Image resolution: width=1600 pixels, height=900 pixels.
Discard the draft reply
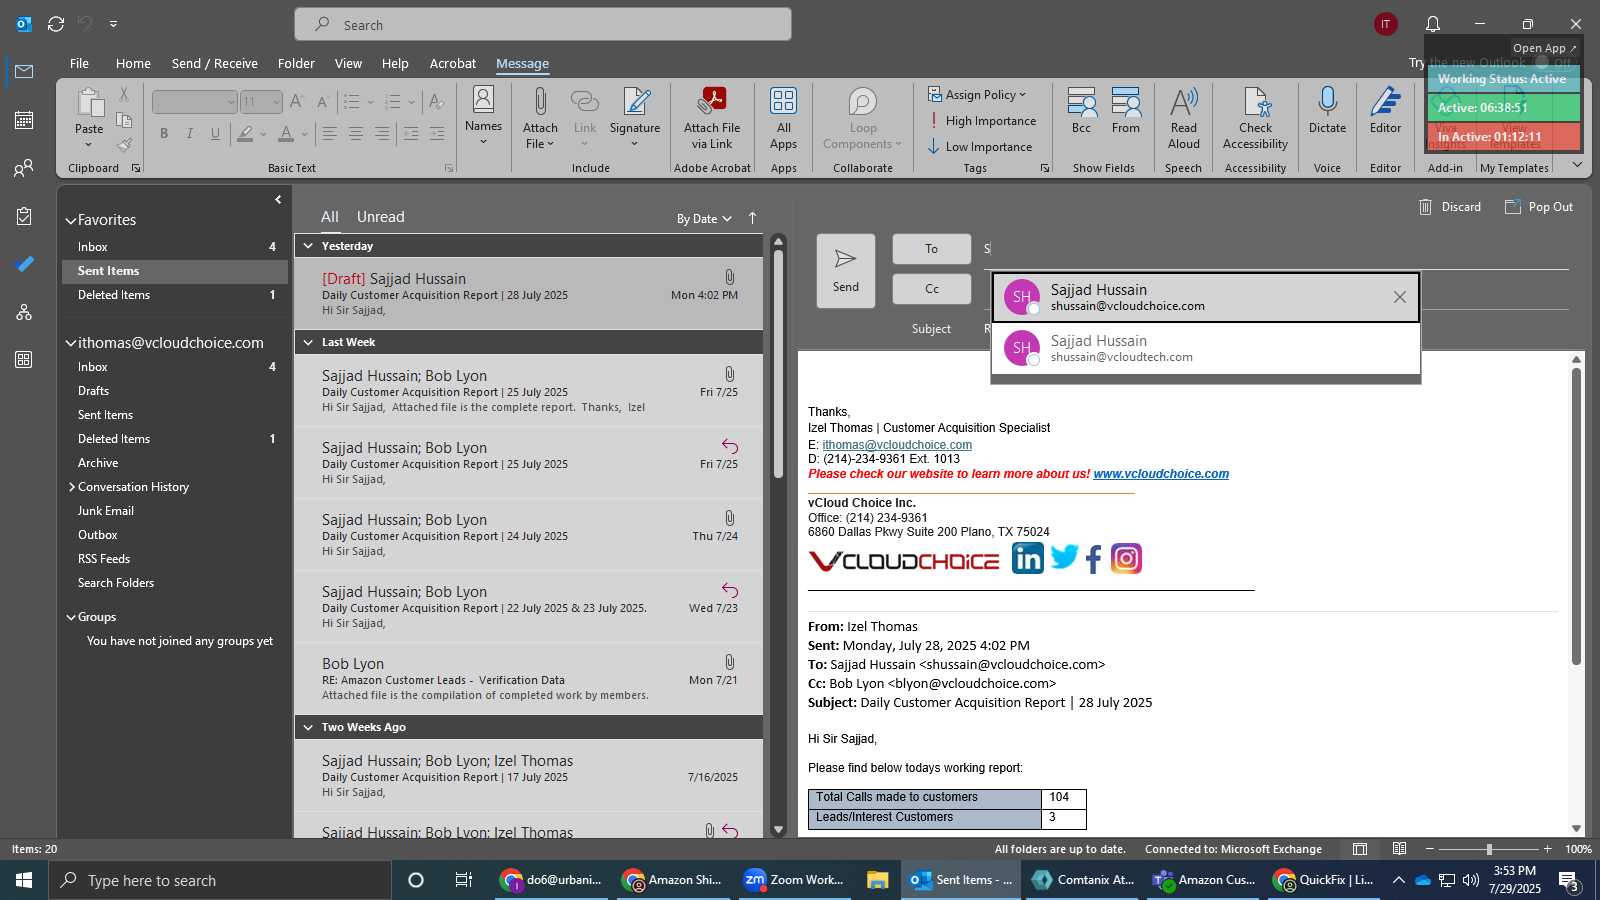click(x=1450, y=207)
